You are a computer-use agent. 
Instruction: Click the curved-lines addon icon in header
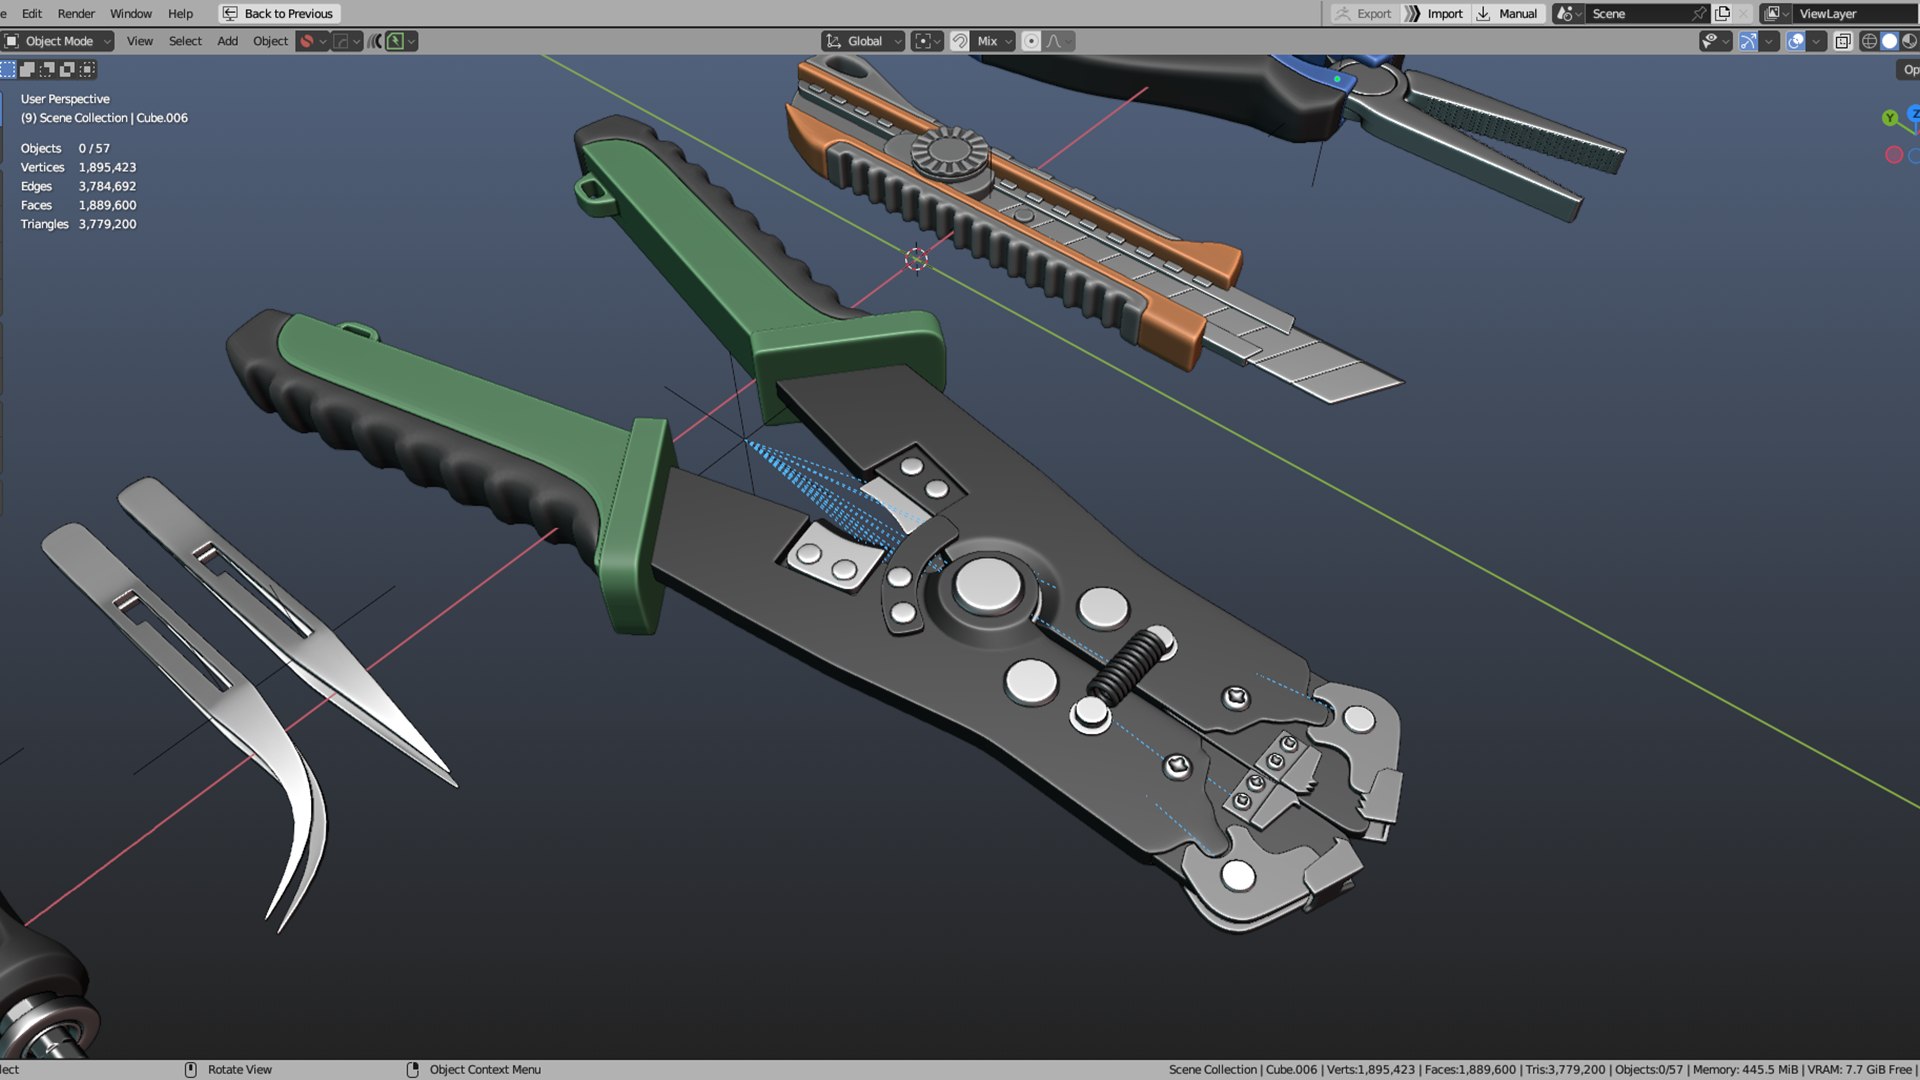(x=375, y=41)
